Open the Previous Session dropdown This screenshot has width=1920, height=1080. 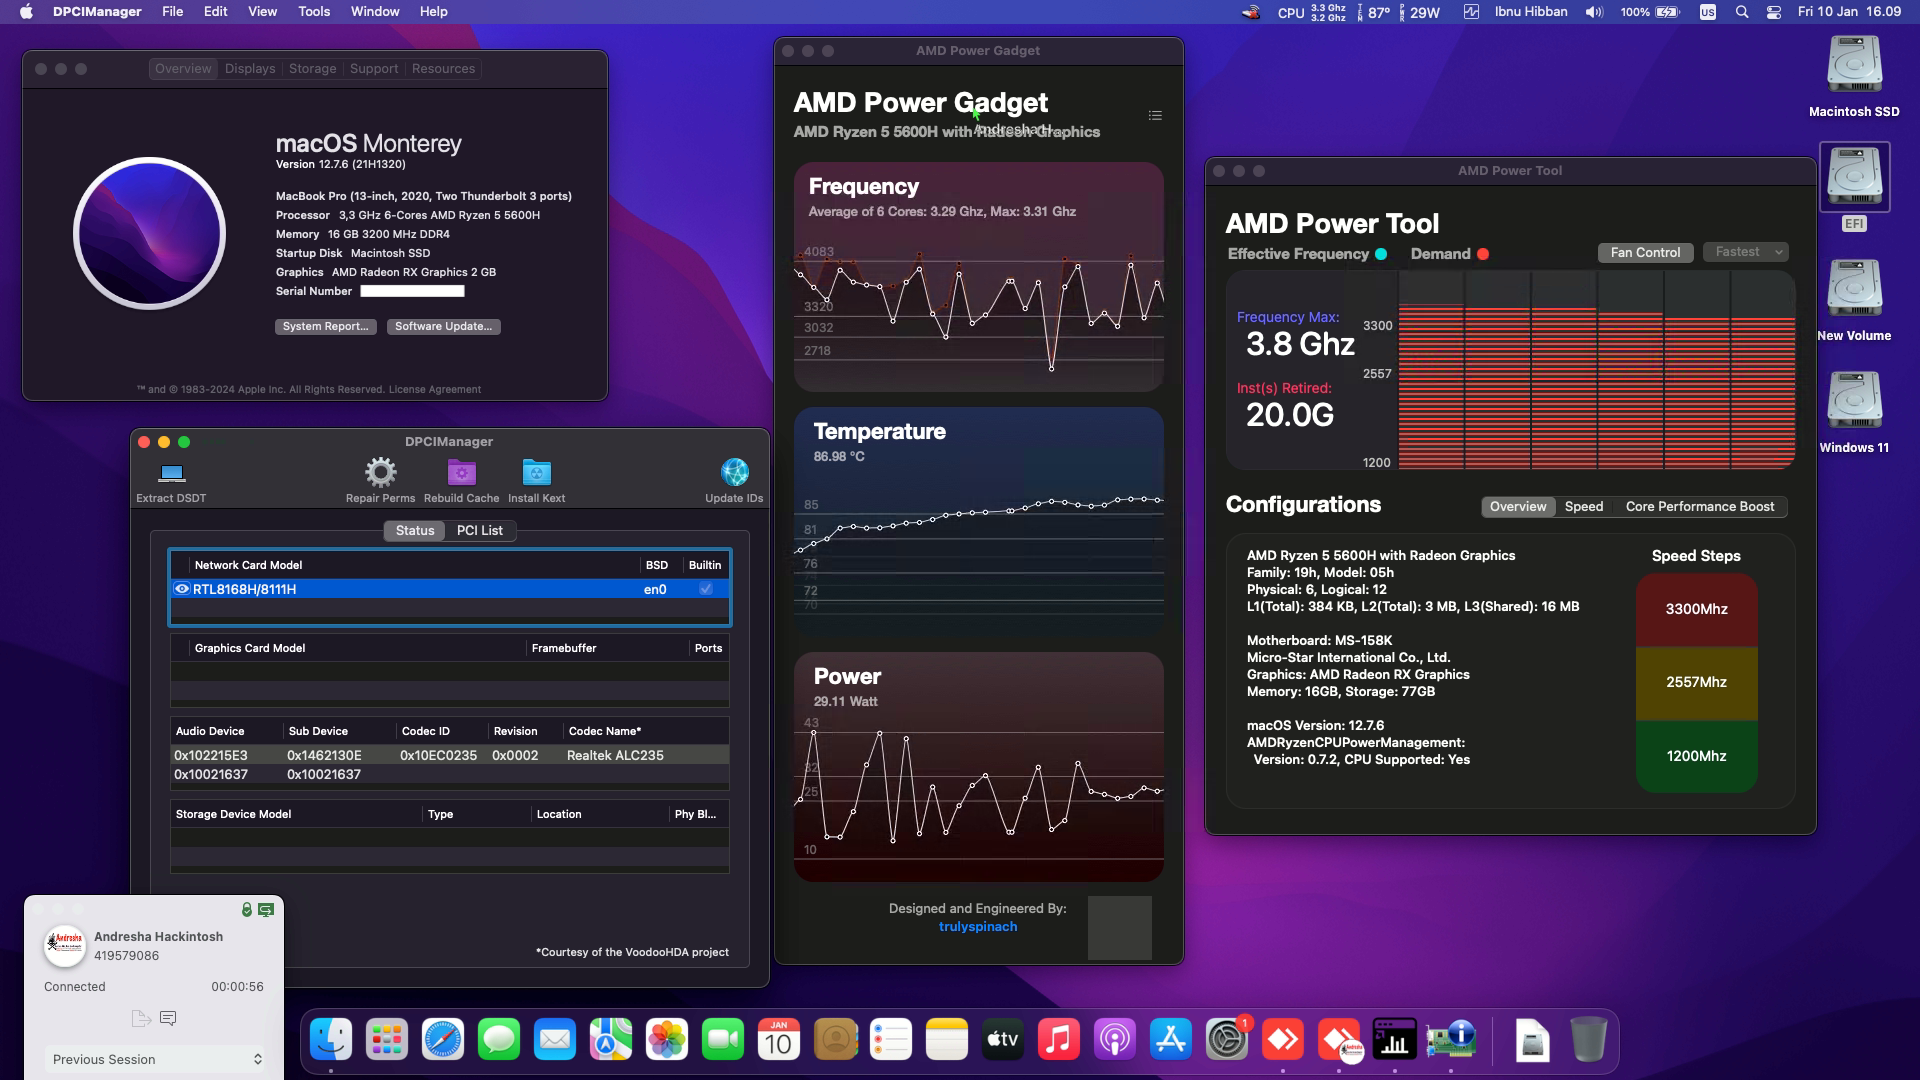pos(155,1059)
